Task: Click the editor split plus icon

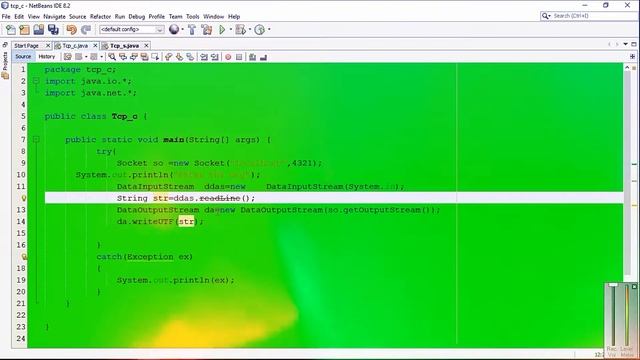Action: [x=633, y=57]
